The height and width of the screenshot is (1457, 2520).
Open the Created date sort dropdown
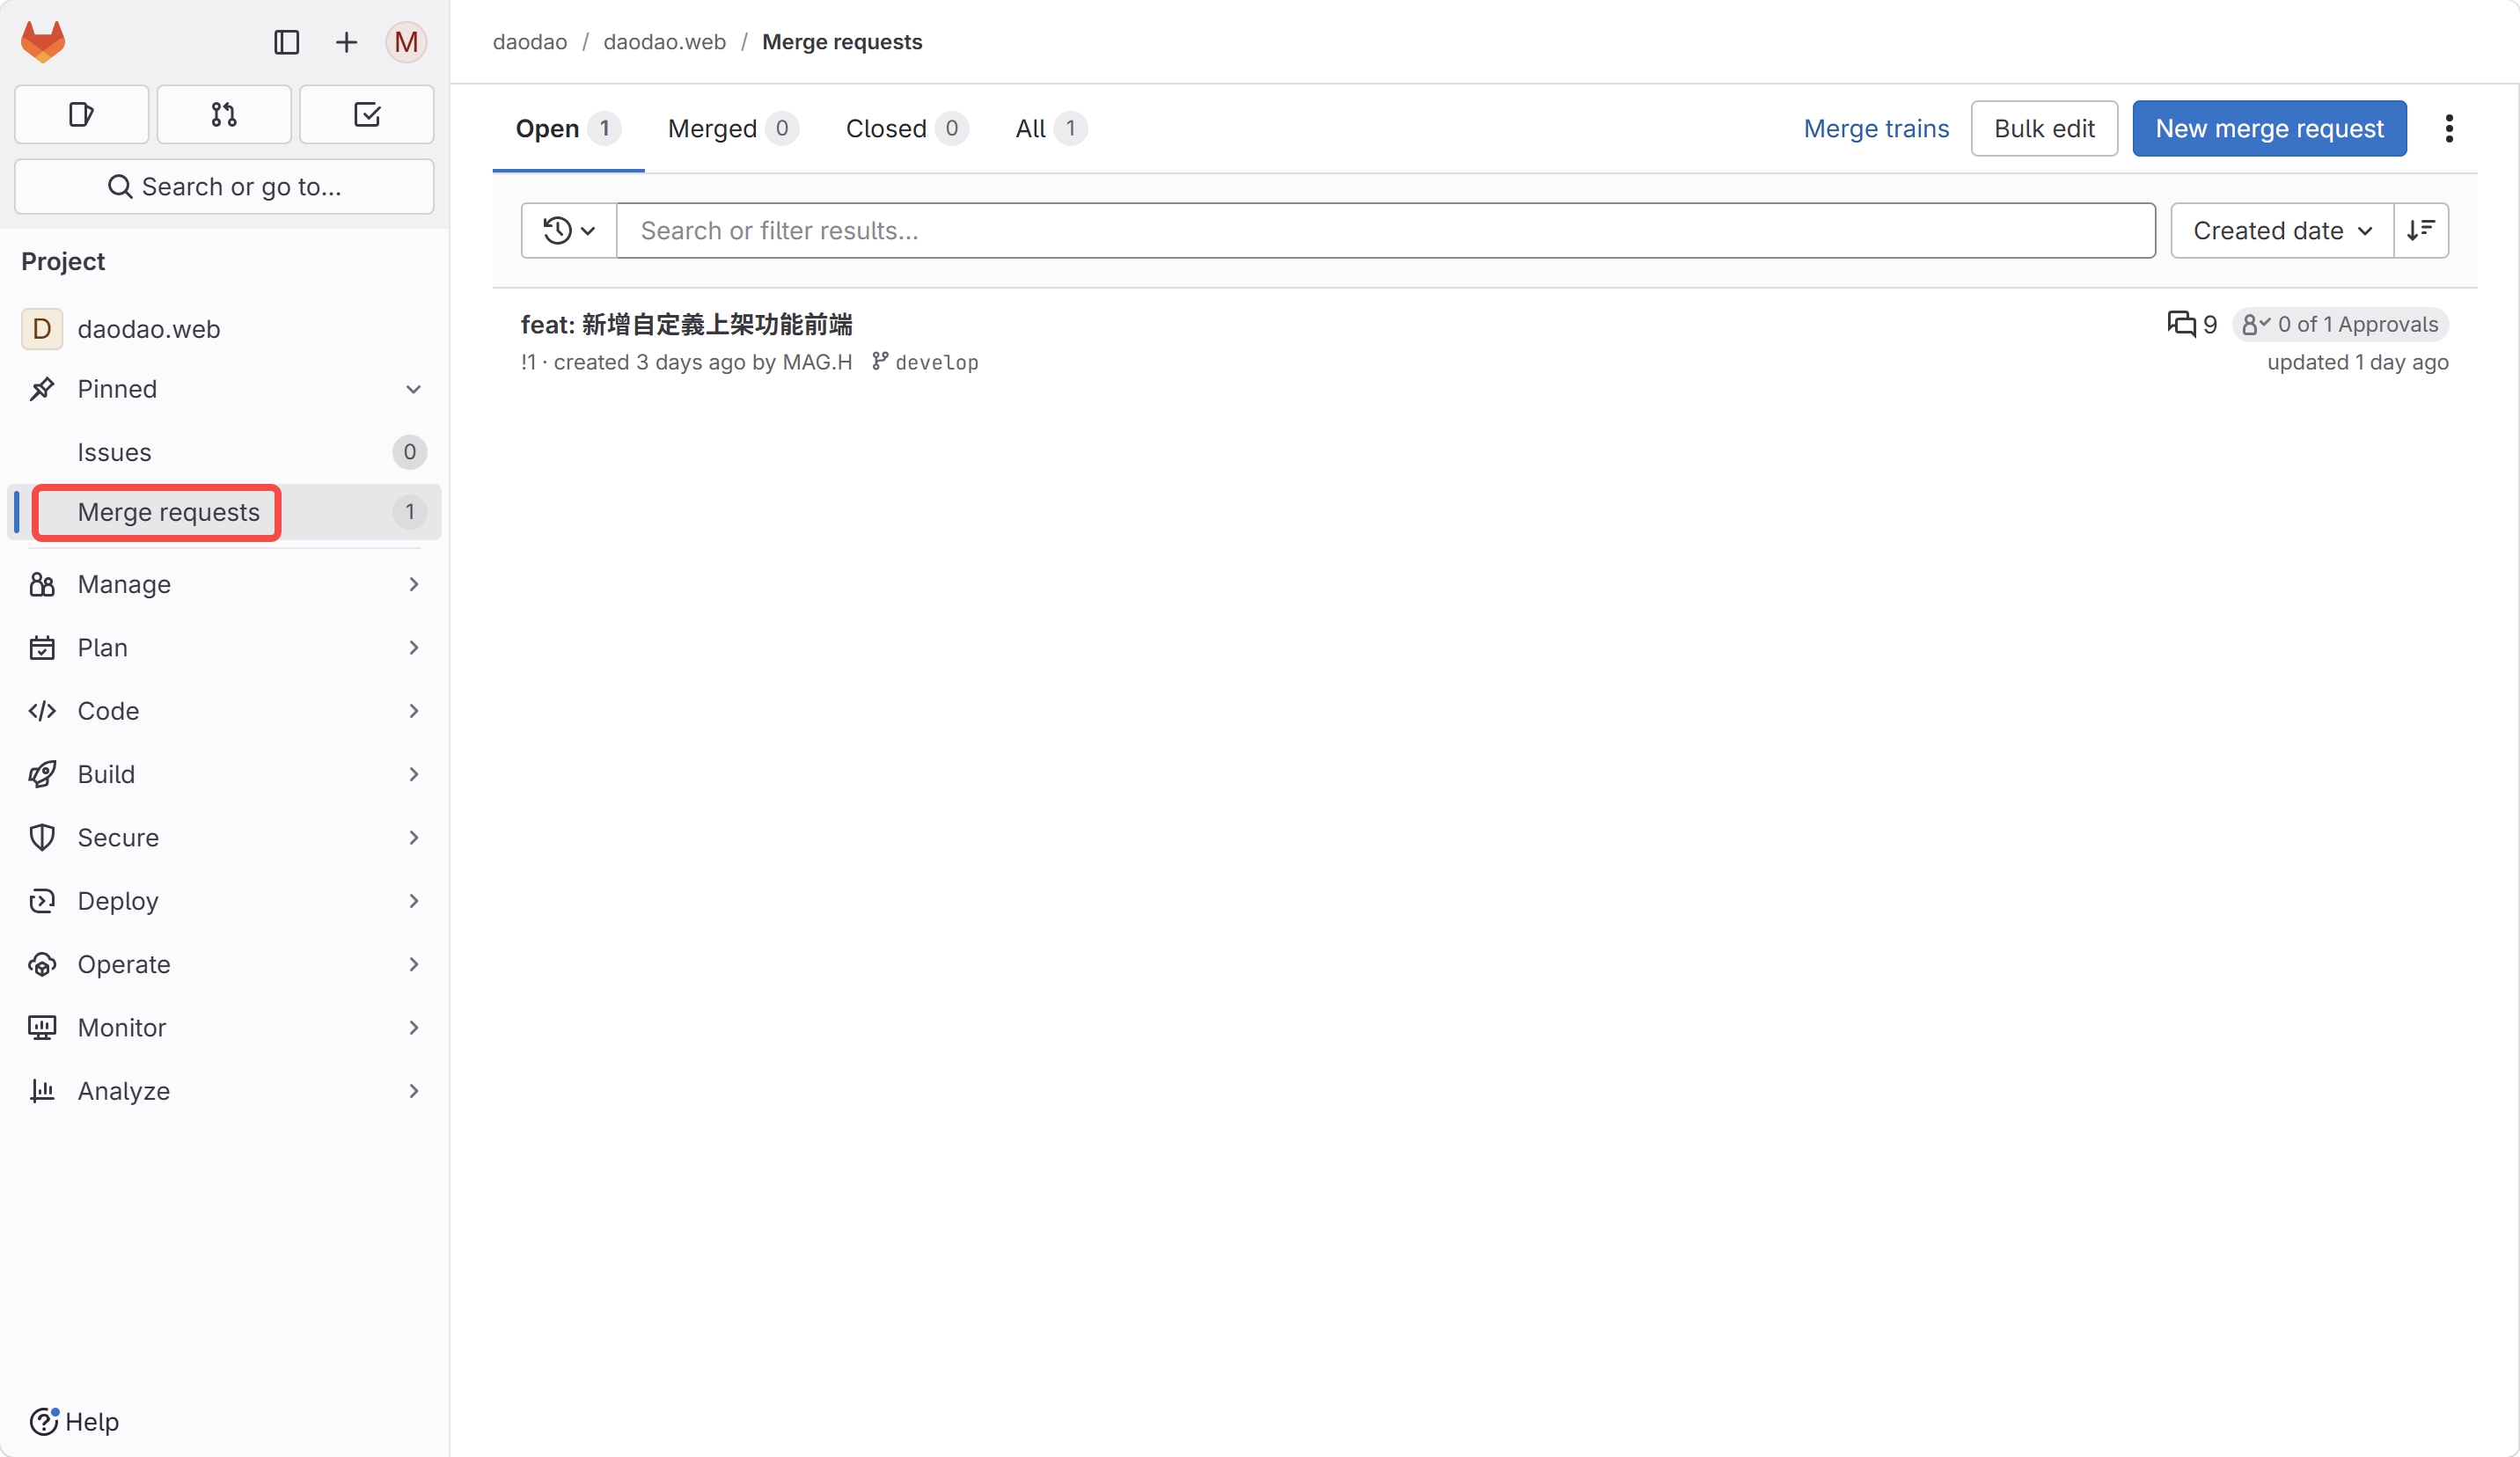[x=2282, y=231]
